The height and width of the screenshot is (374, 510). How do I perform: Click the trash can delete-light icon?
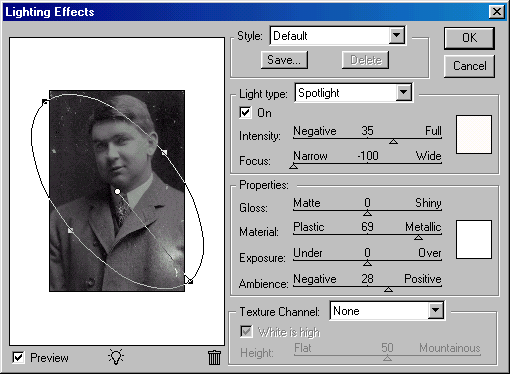tap(214, 358)
